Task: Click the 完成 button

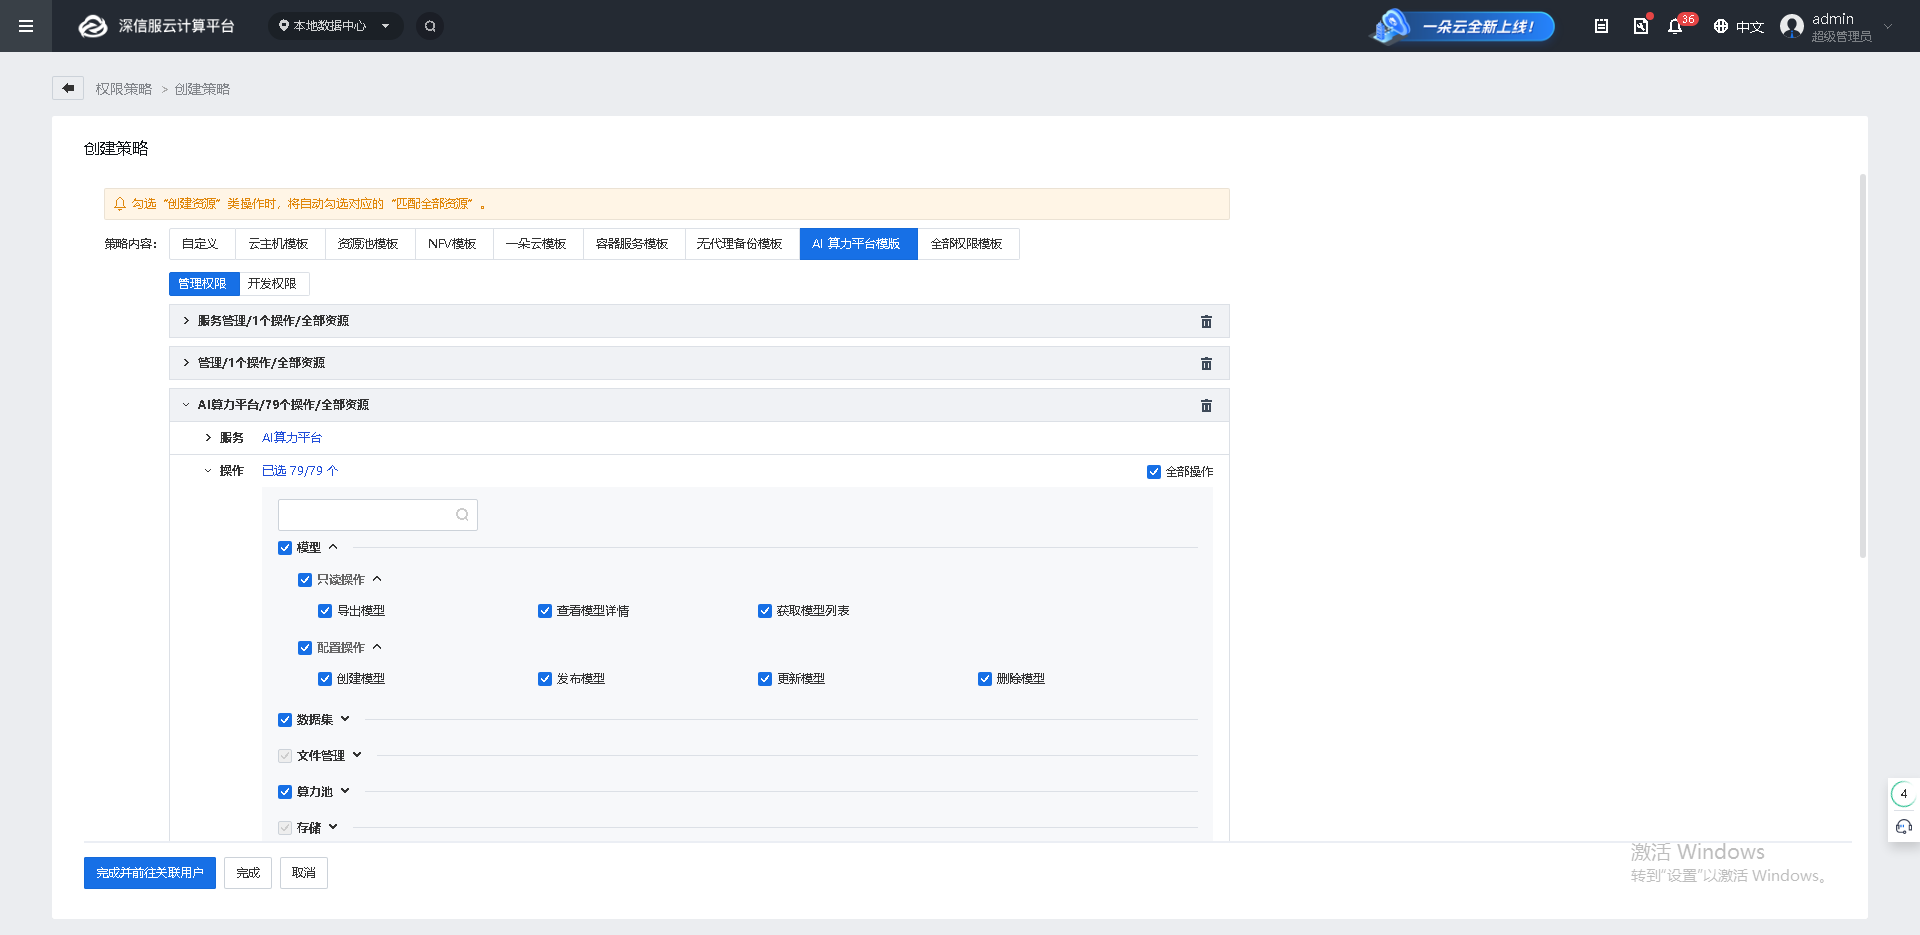Action: [248, 873]
